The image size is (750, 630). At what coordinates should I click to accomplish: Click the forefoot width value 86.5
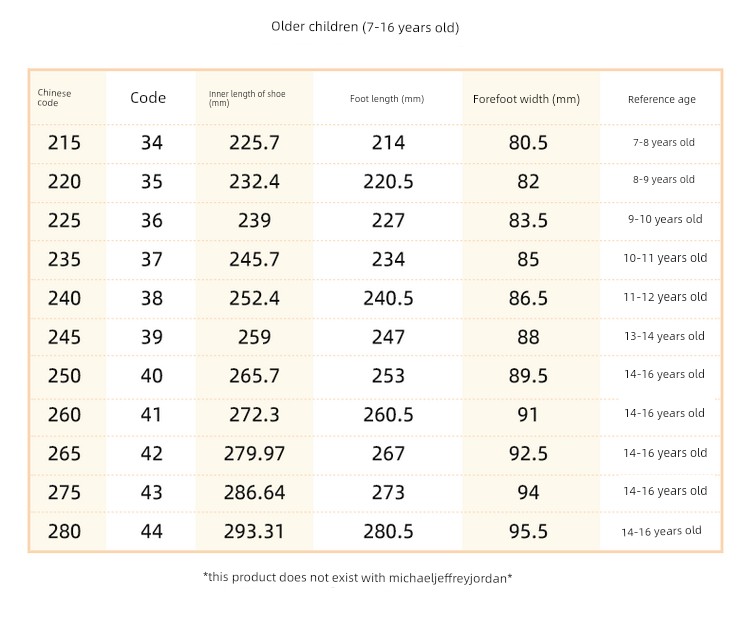528,298
